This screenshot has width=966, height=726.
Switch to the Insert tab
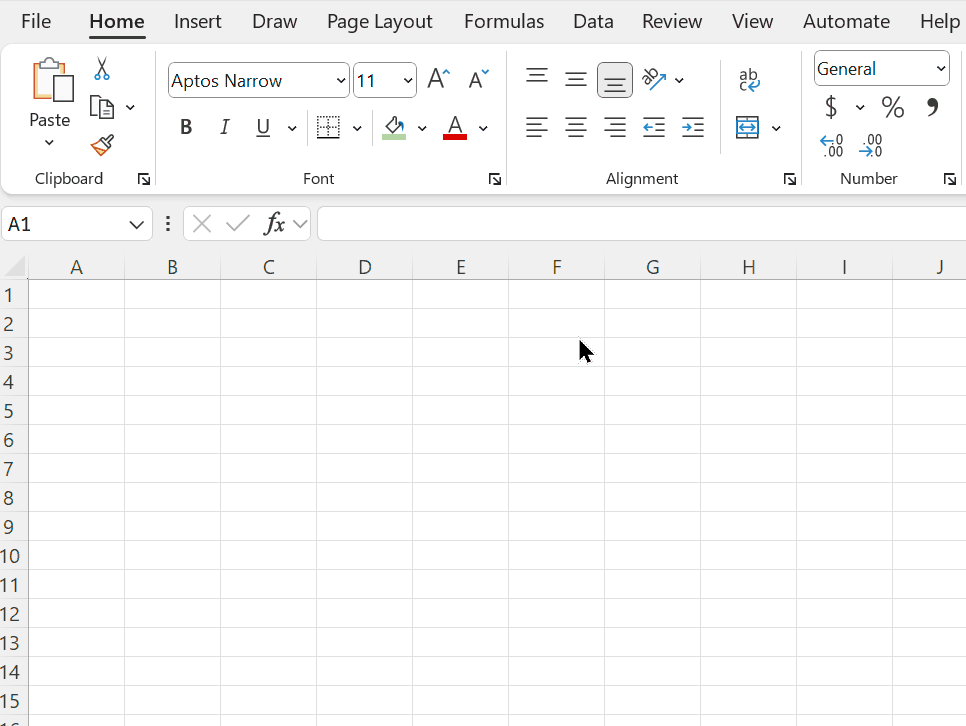197,22
